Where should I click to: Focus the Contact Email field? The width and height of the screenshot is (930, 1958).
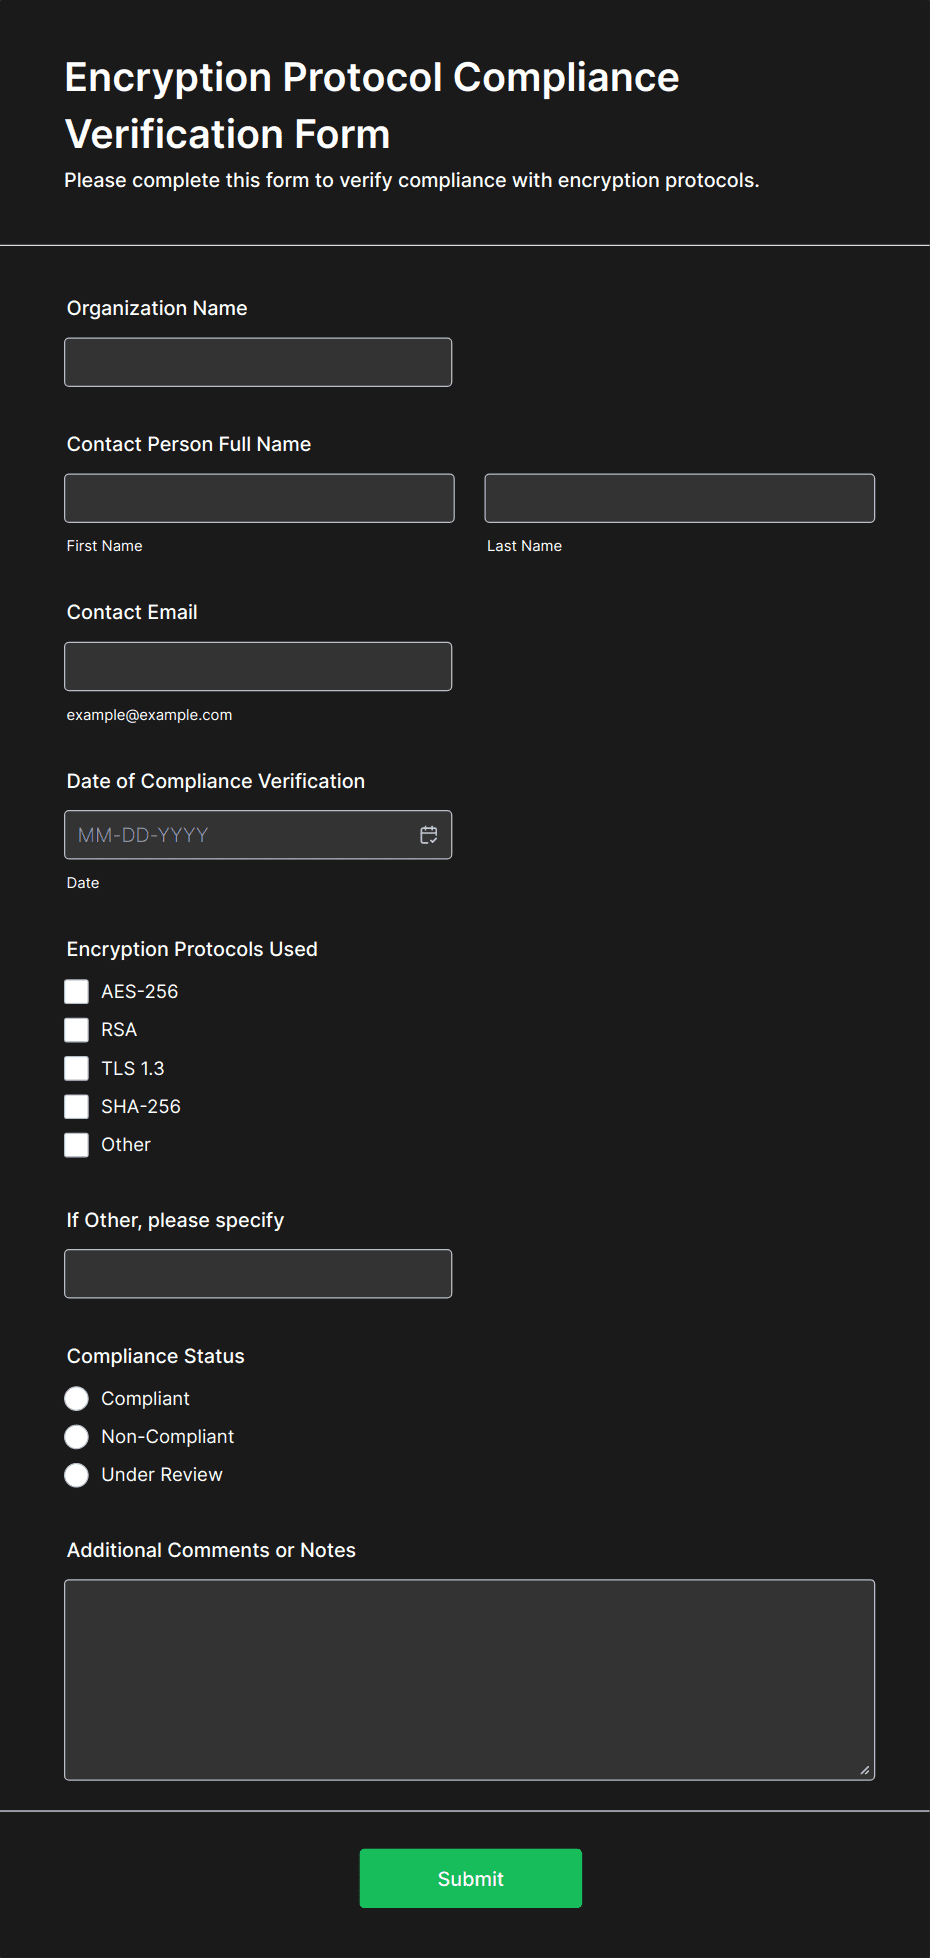tap(258, 666)
